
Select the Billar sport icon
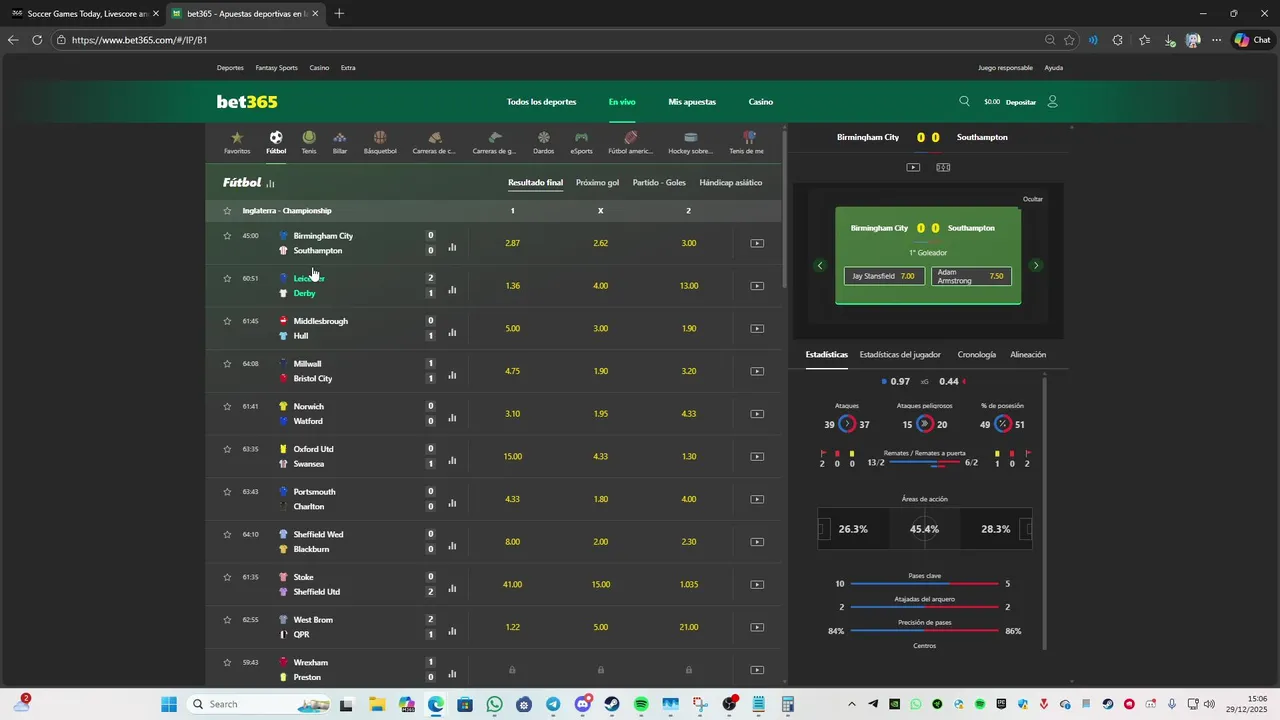coord(340,143)
